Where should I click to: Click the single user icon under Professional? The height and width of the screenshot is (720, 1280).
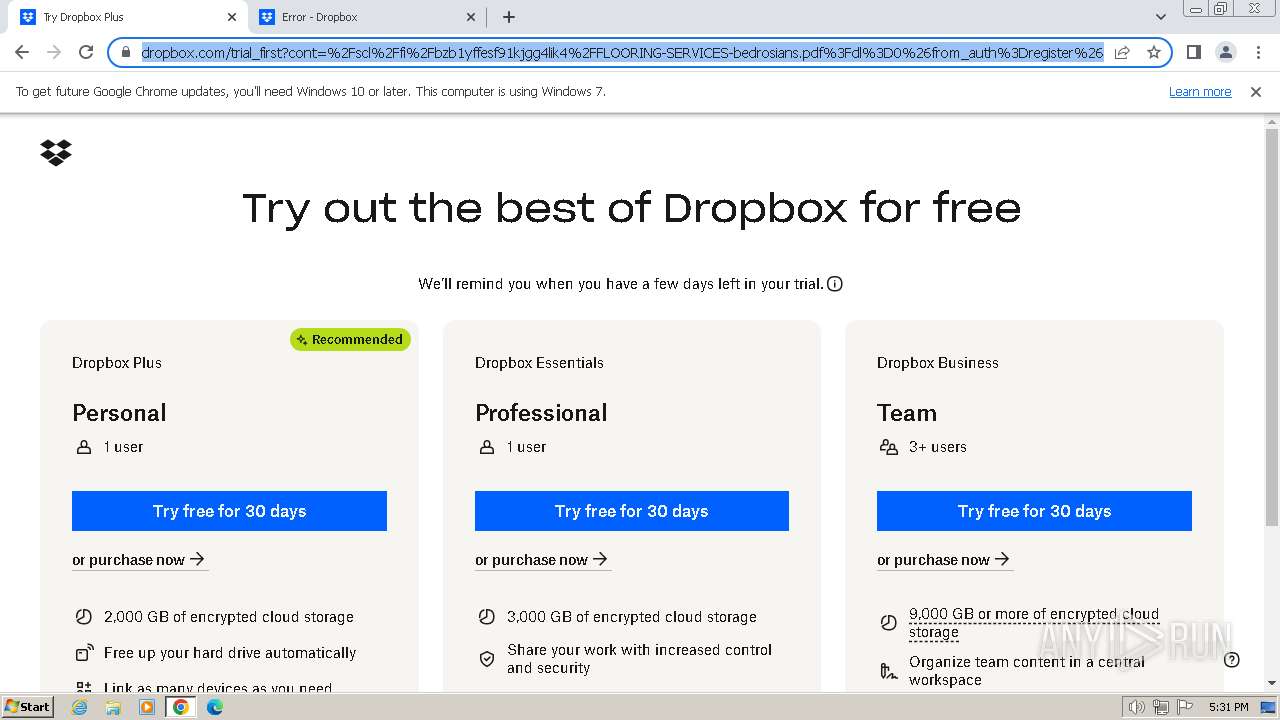487,447
